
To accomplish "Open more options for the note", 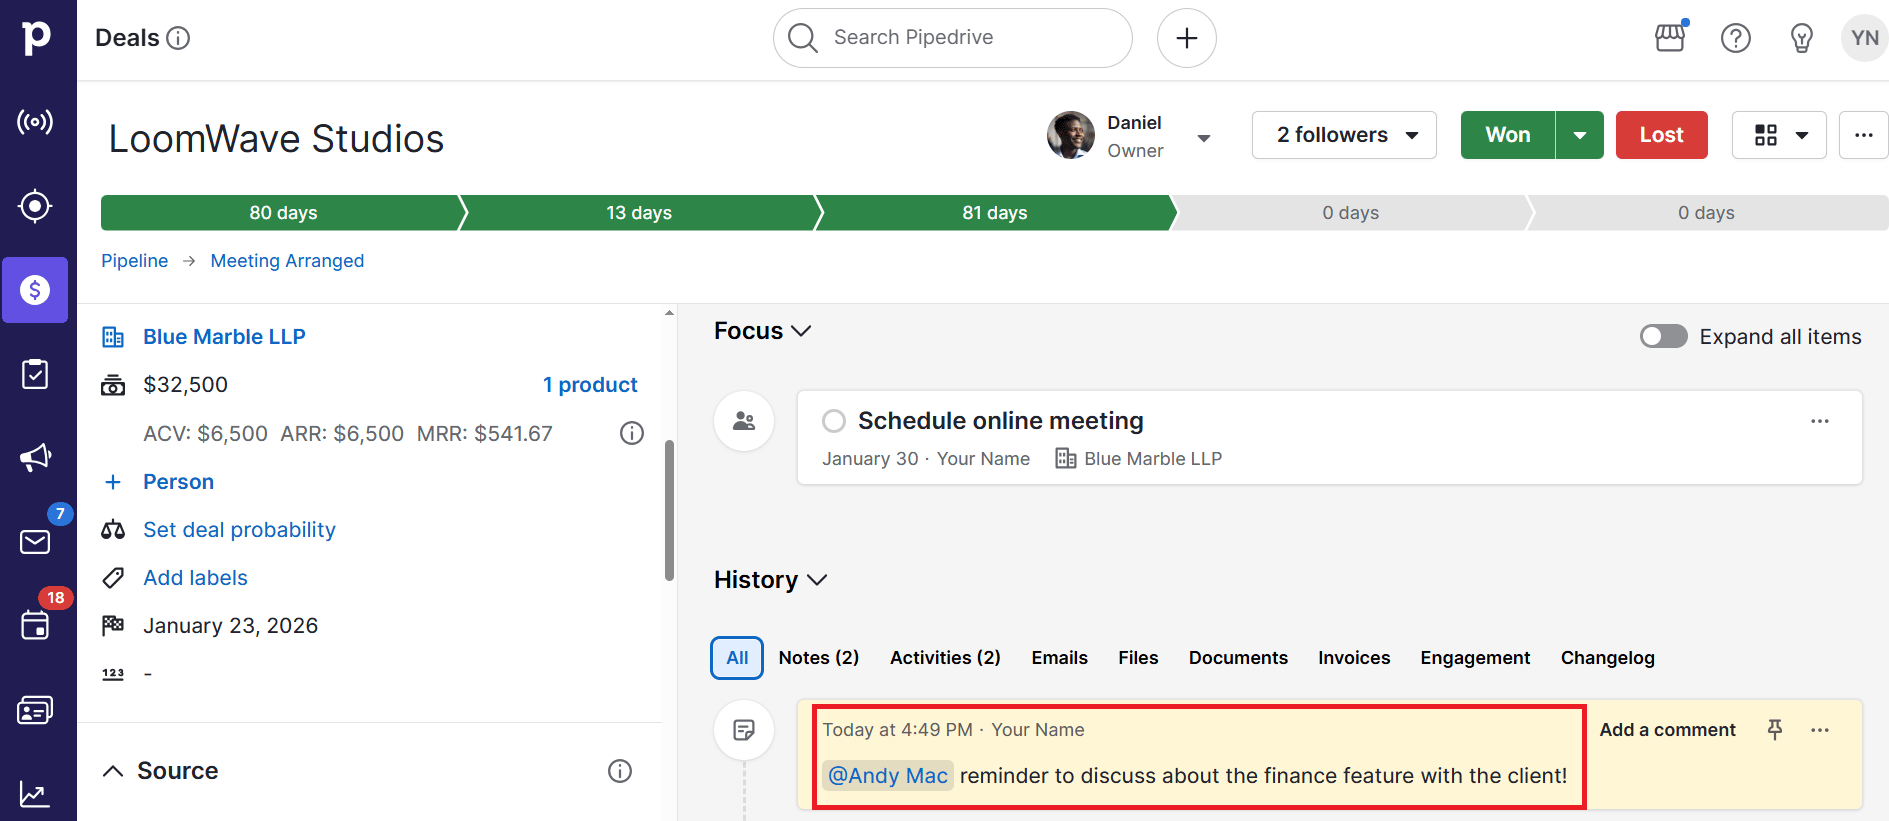I will coord(1820,730).
